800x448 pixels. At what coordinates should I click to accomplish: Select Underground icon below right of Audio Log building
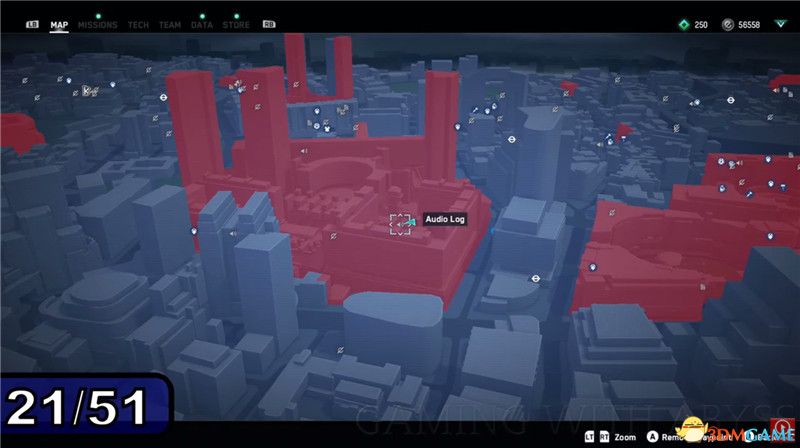pyautogui.click(x=536, y=279)
